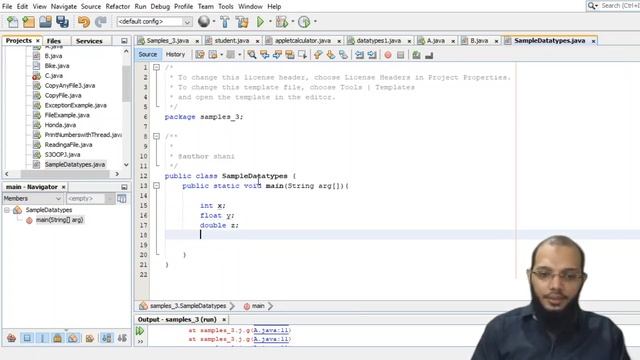
Task: Collapse the license comment fold on line 1
Action: pos(156,67)
